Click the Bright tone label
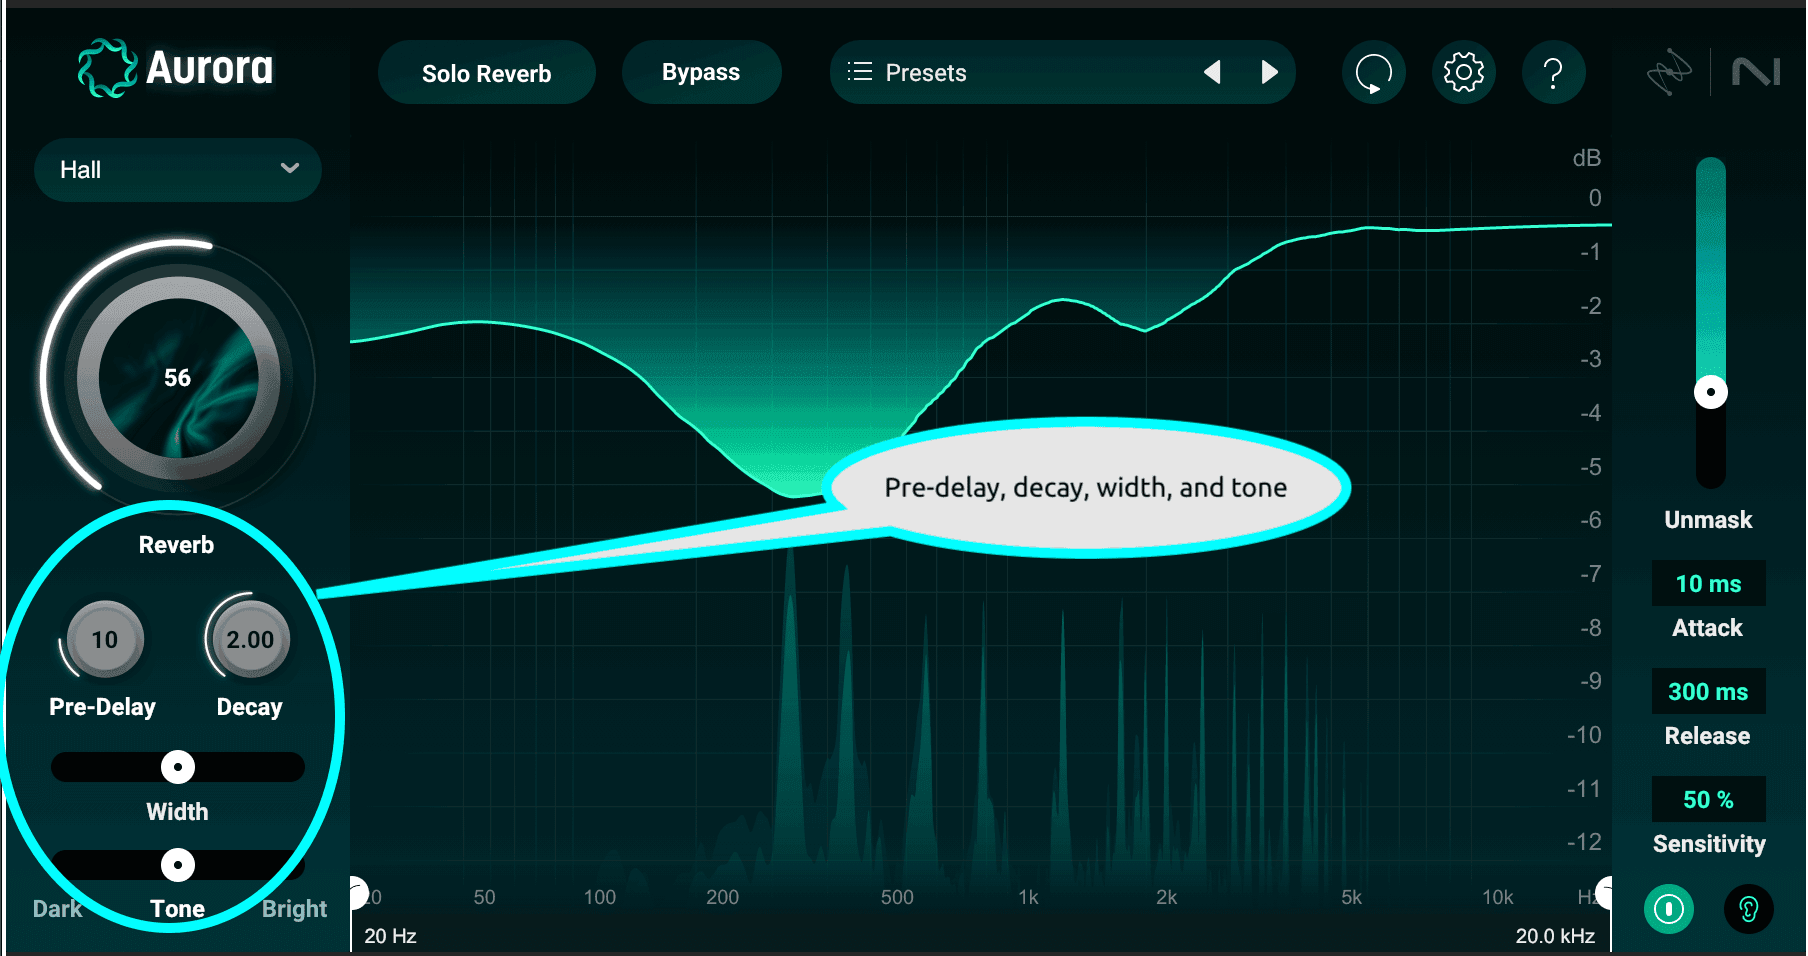Viewport: 1808px width, 956px height. click(x=295, y=909)
